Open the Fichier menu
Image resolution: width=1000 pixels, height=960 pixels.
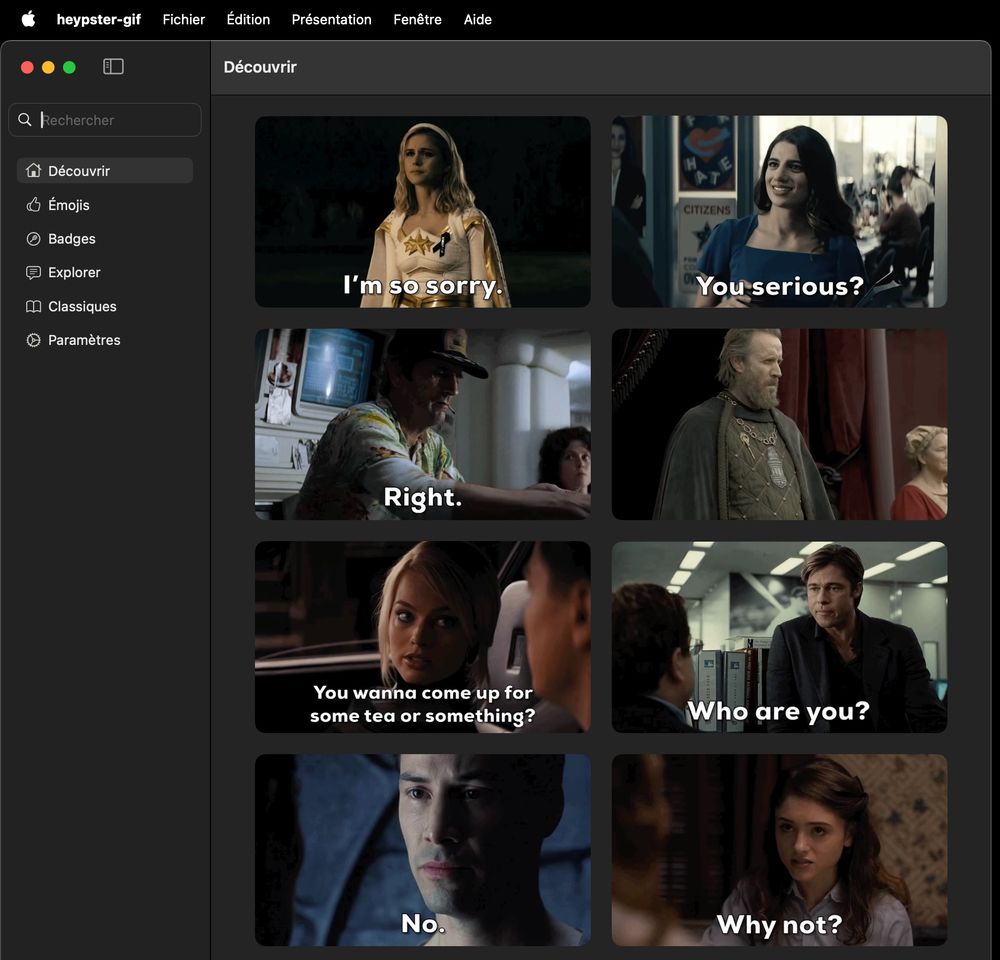[184, 20]
